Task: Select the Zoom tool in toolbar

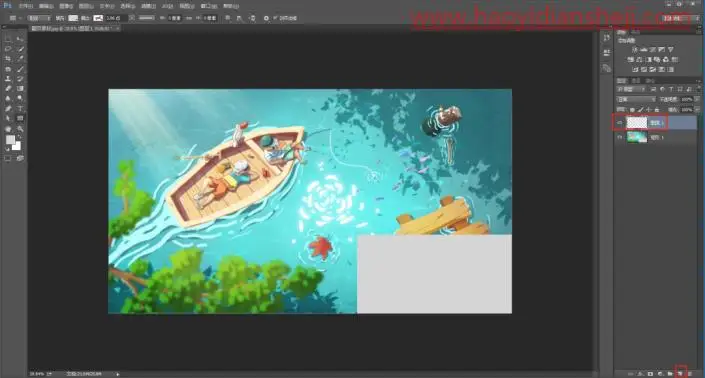Action: 20,129
